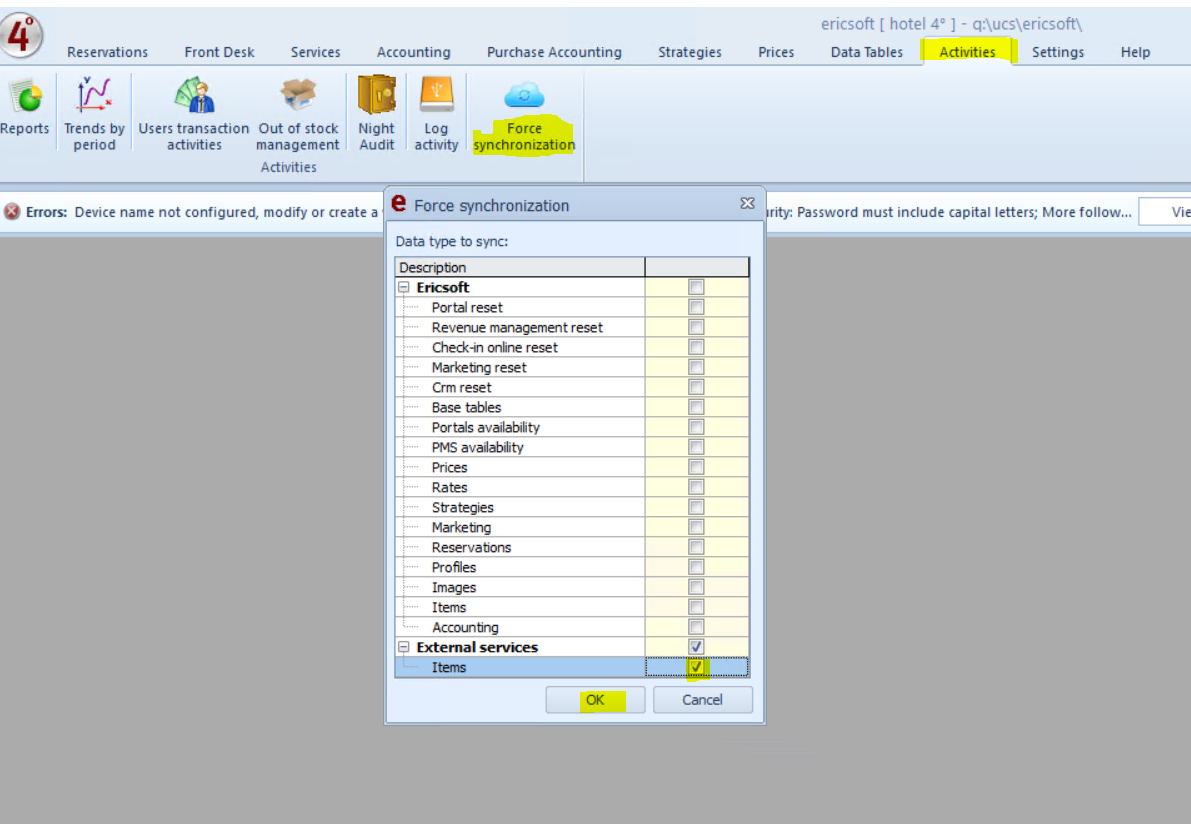
Task: Select the PMS availability row label
Action: click(478, 447)
